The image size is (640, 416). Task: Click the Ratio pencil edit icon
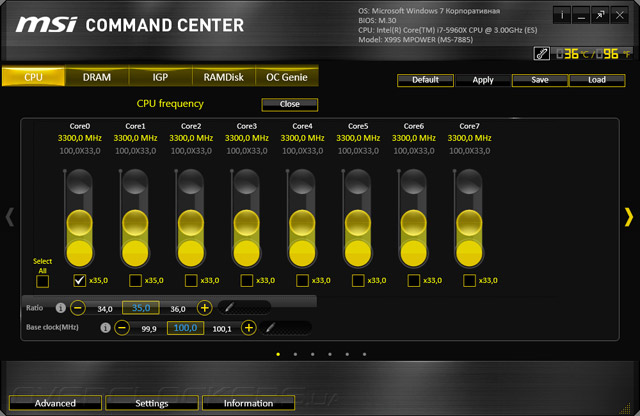pyautogui.click(x=229, y=307)
